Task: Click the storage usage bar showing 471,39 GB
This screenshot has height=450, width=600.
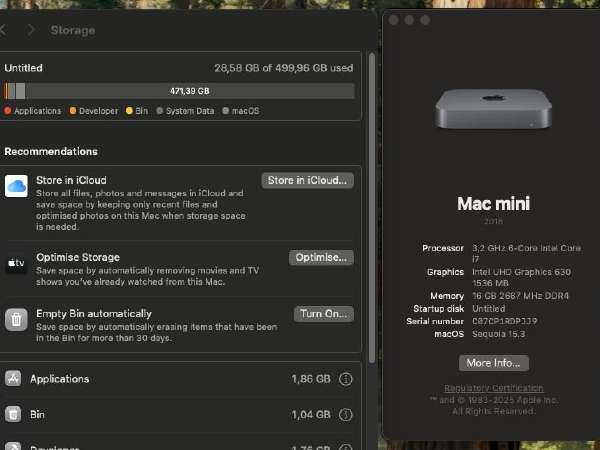Action: pyautogui.click(x=179, y=91)
